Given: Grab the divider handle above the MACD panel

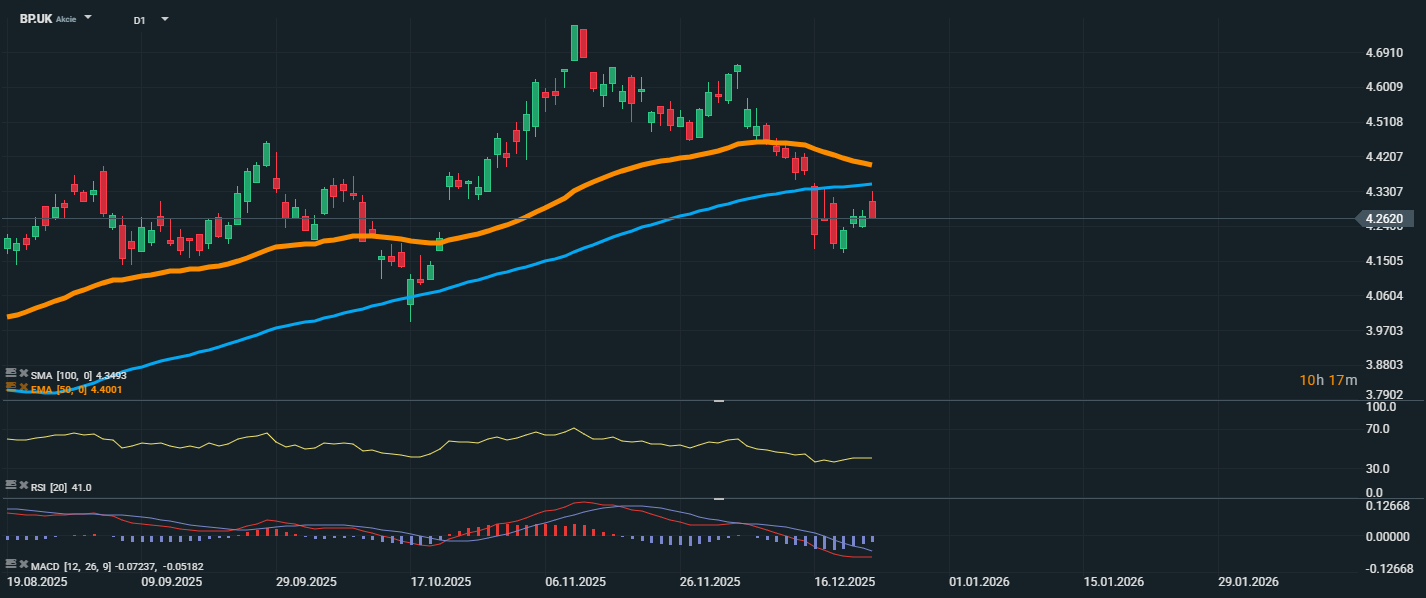Looking at the screenshot, I should 717,498.
